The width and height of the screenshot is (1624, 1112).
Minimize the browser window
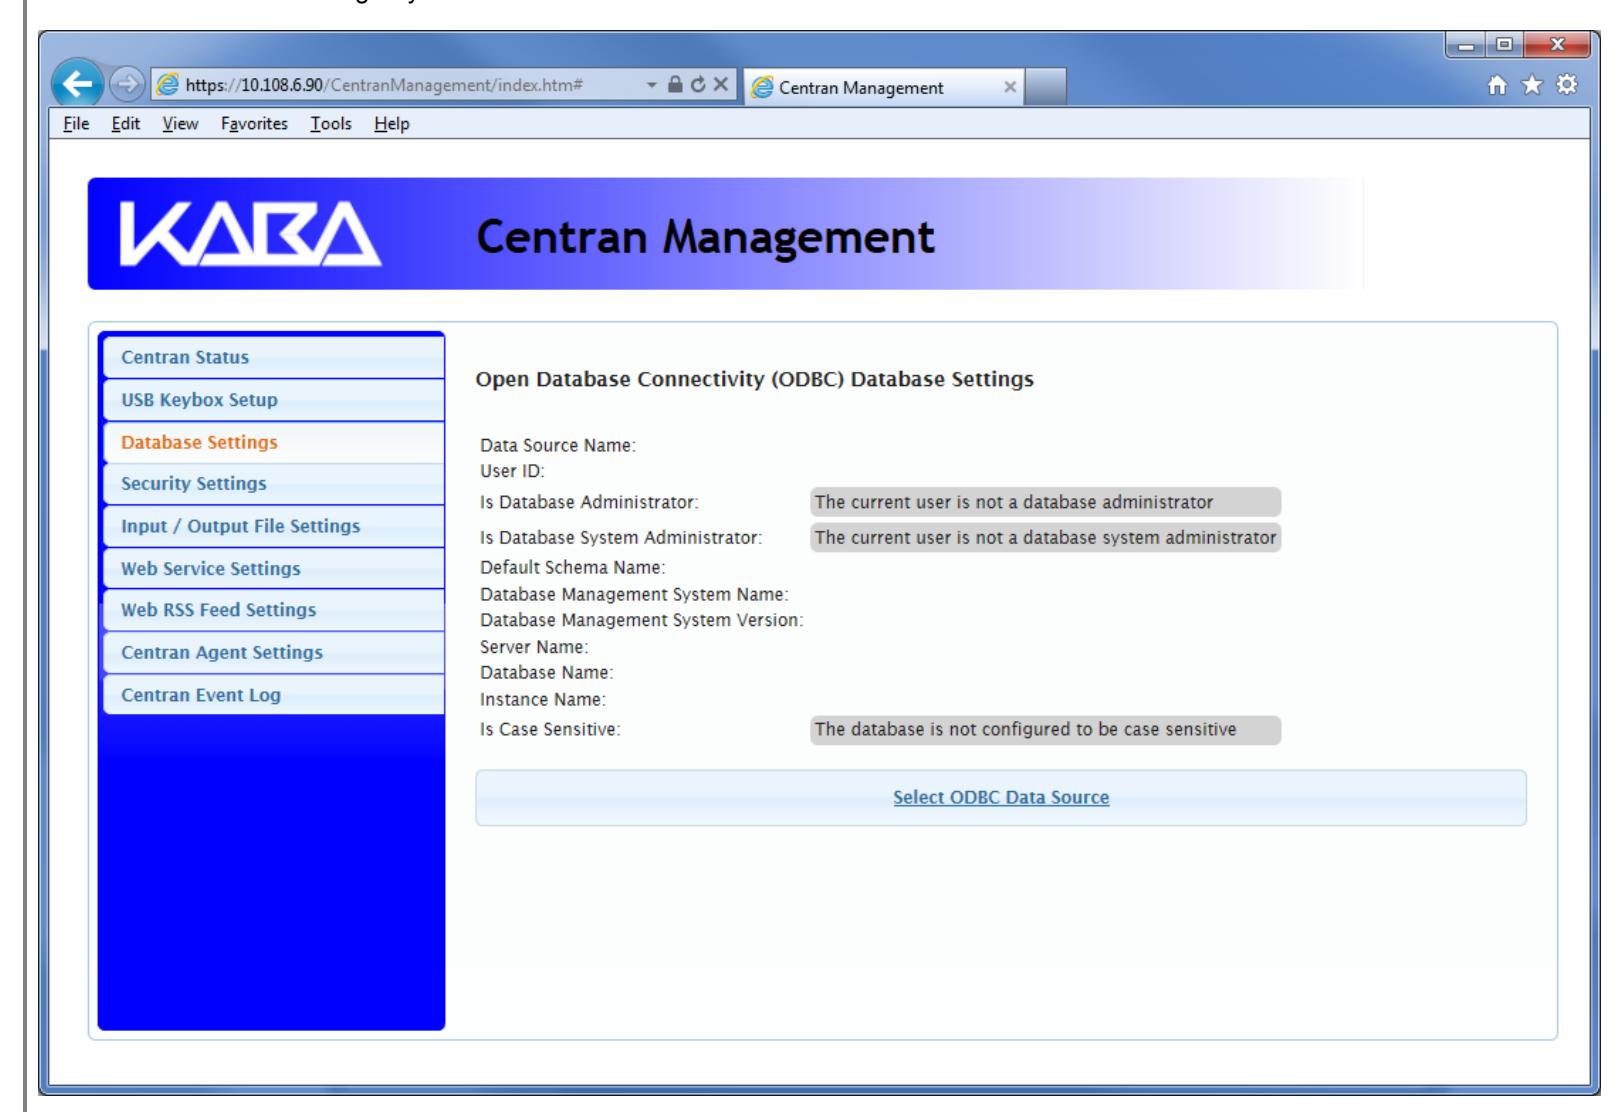1466,47
